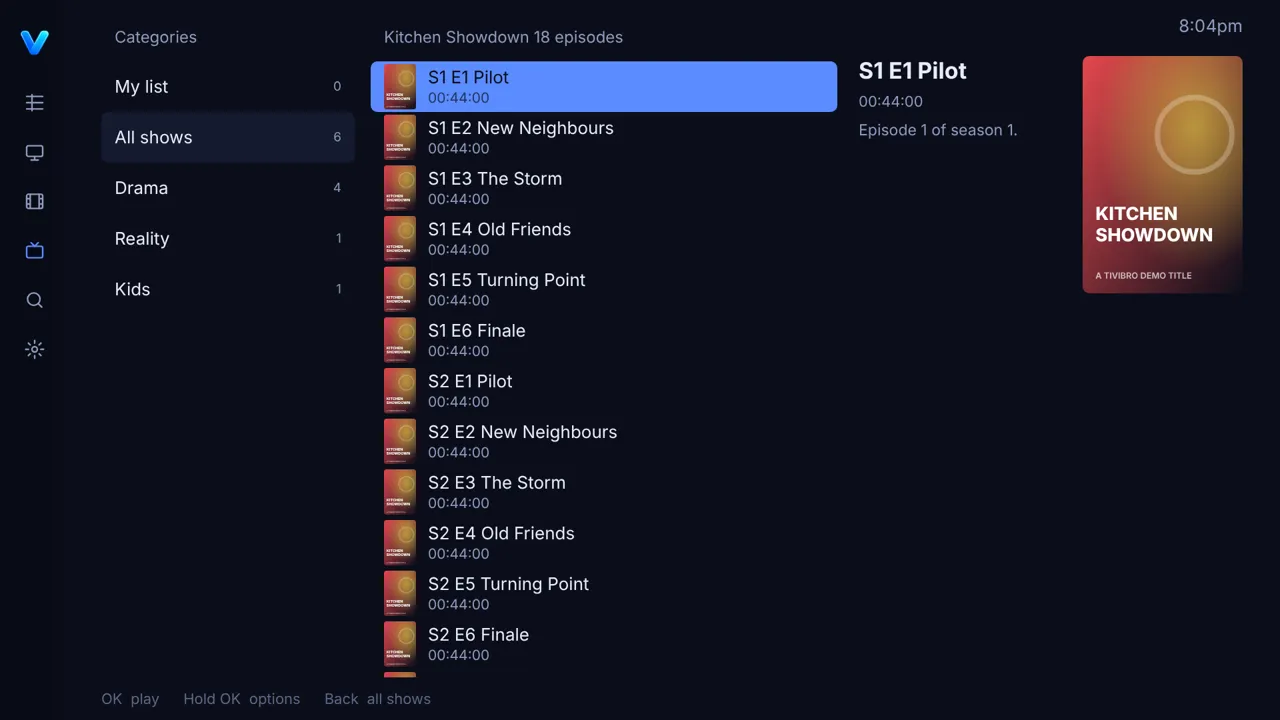Open the TV guide list icon in sidebar
The width and height of the screenshot is (1280, 720).
point(35,103)
